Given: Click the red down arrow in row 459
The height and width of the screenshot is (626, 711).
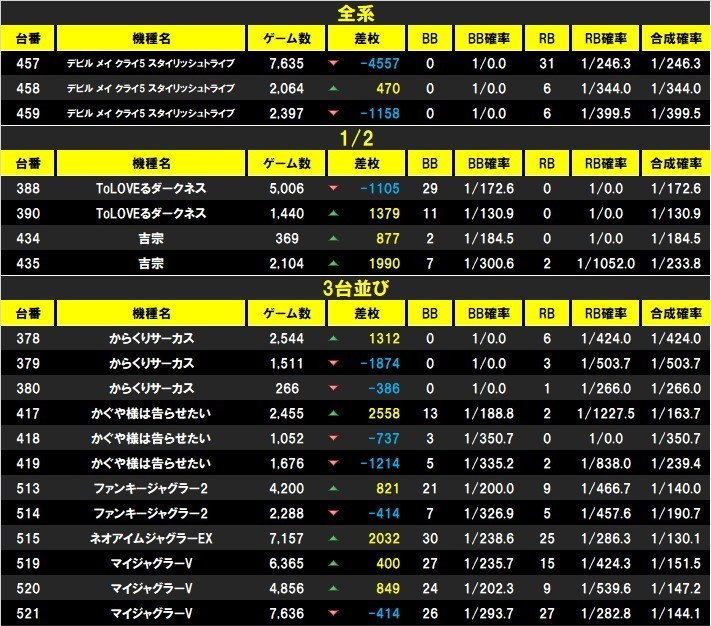Looking at the screenshot, I should tap(334, 113).
